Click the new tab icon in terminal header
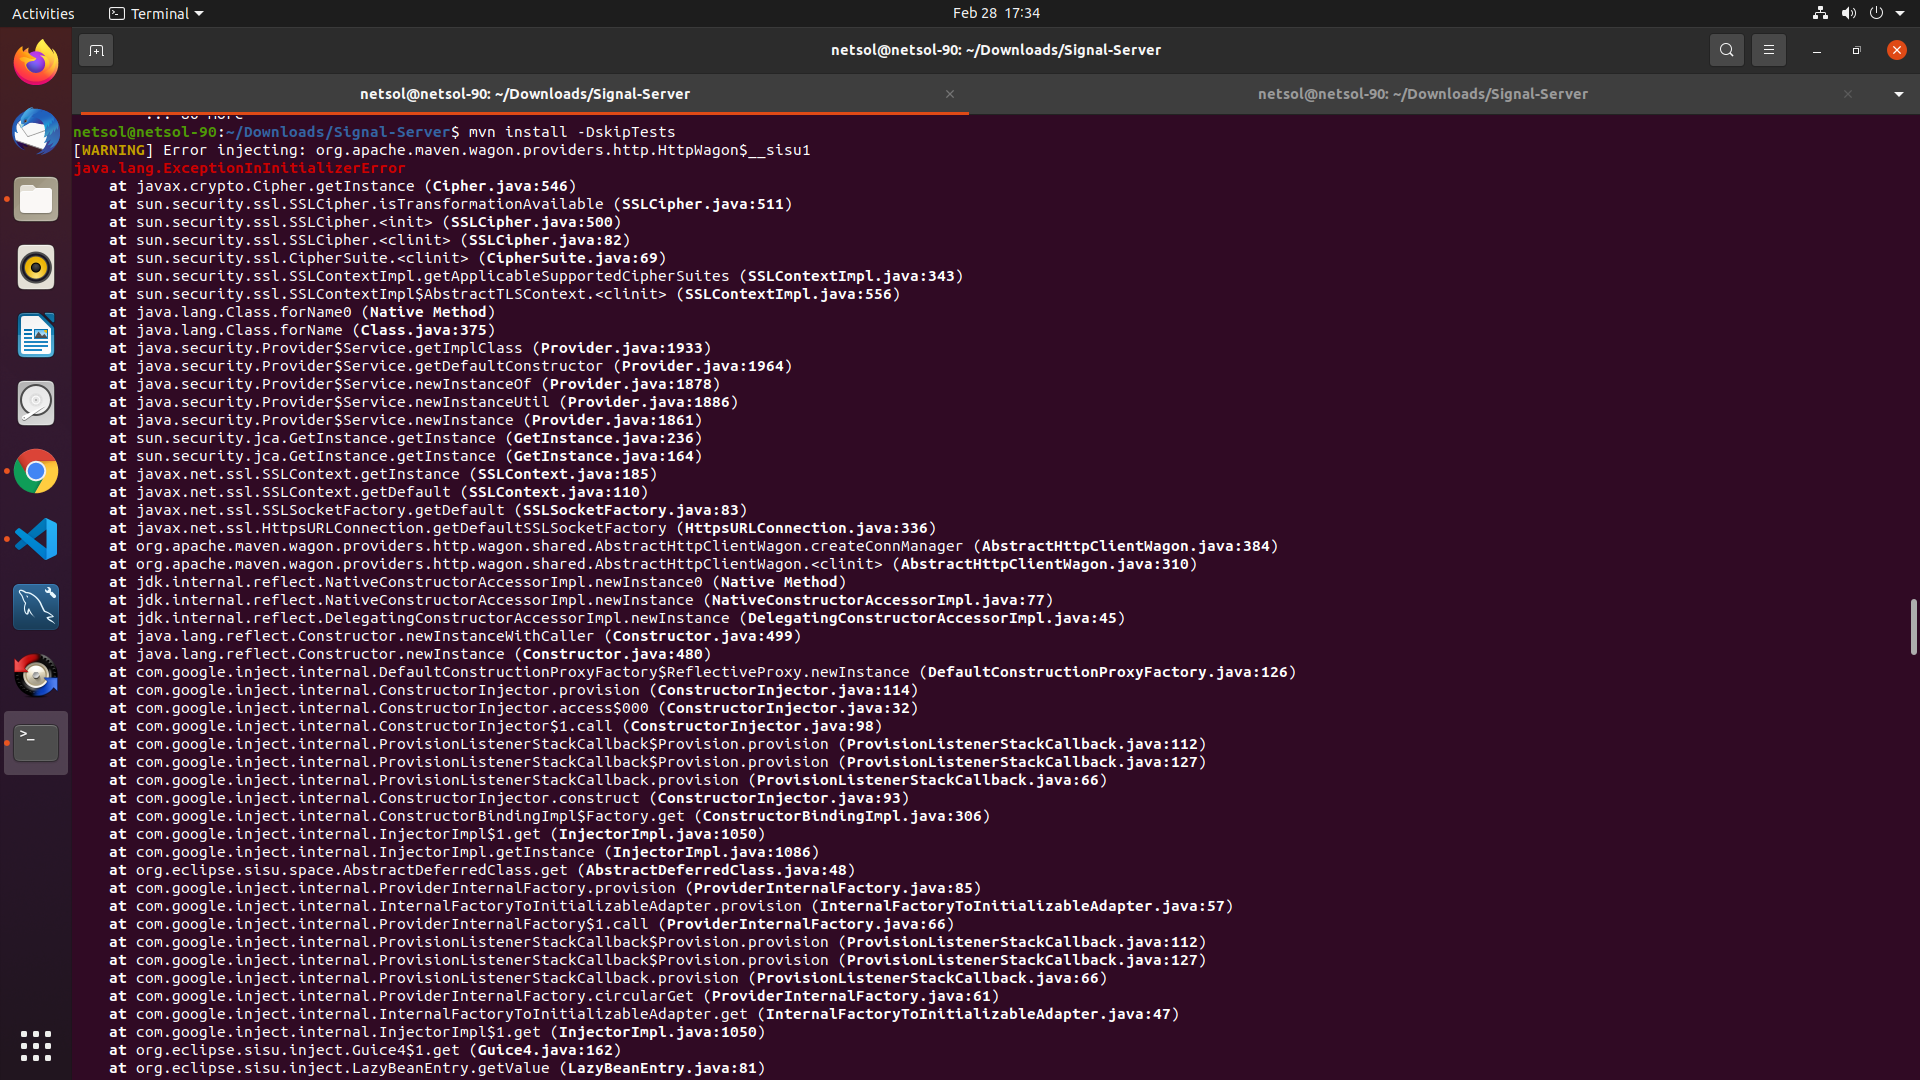 [96, 50]
